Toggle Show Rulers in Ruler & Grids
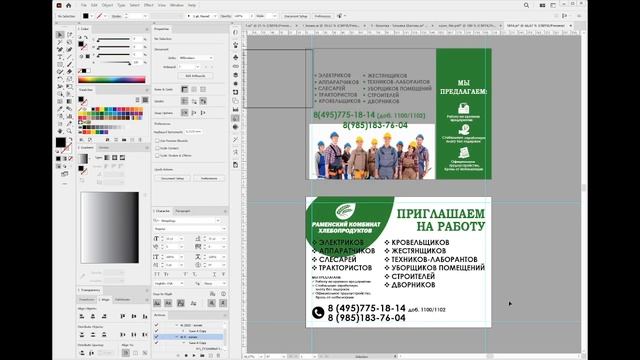Image resolution: width=640 pixels, height=360 pixels. click(x=185, y=89)
